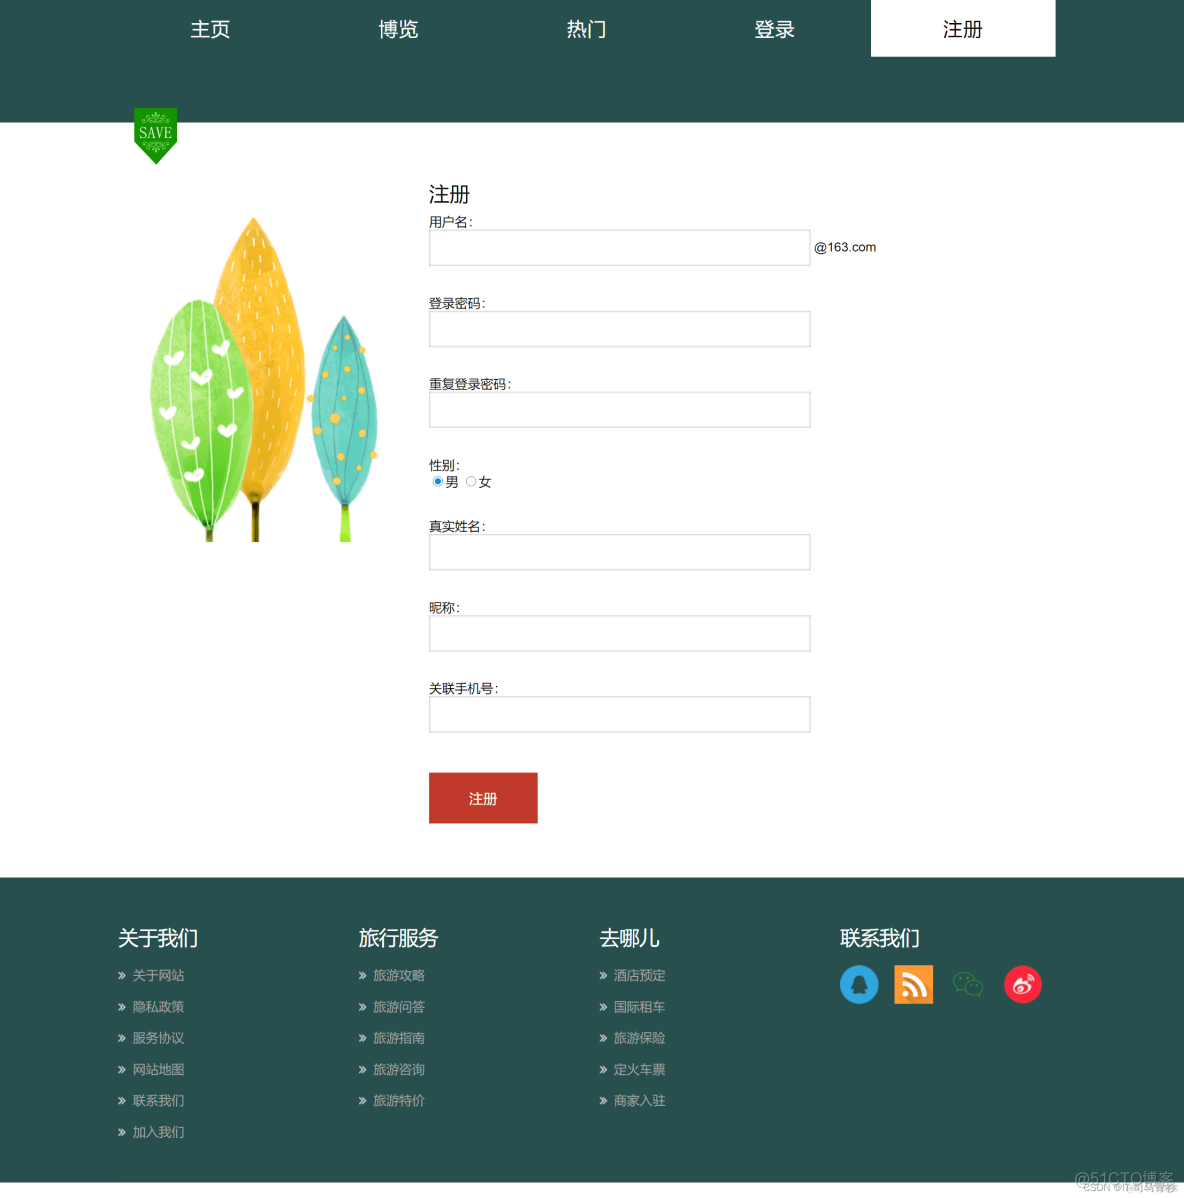Select the 男 gender radio button

(437, 481)
